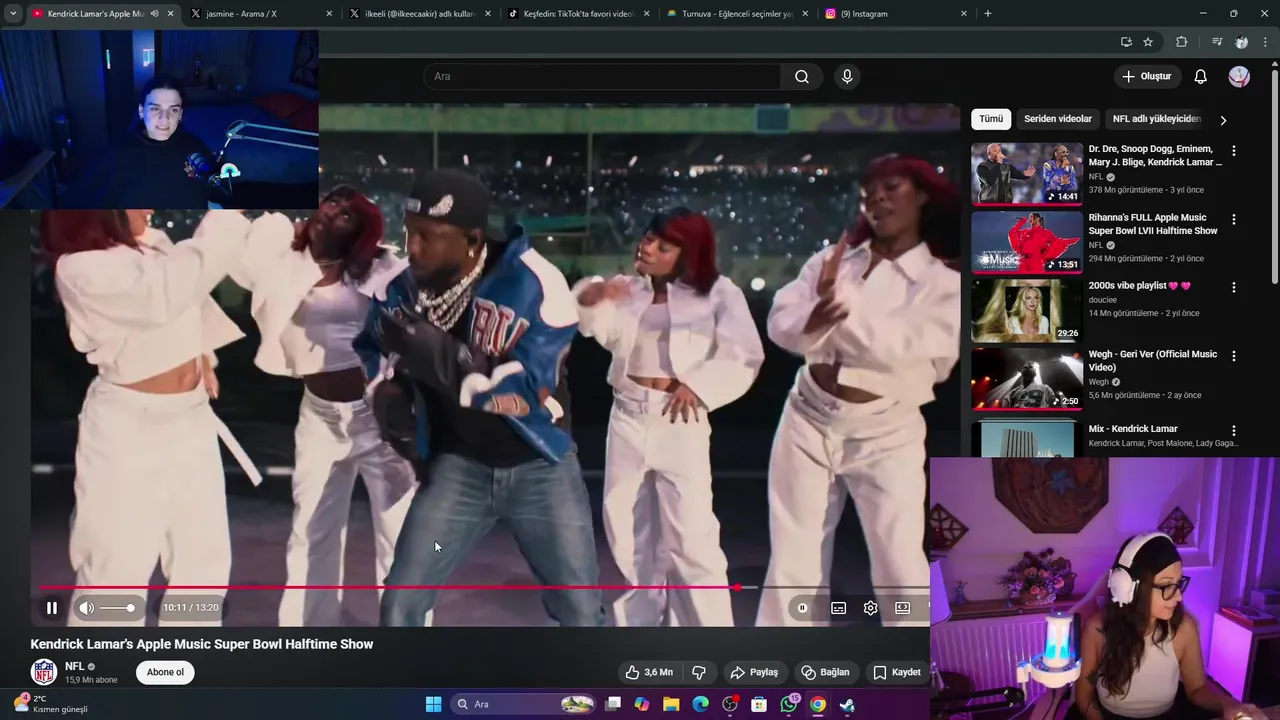
Task: Start voice search with the microphone
Action: [x=847, y=76]
